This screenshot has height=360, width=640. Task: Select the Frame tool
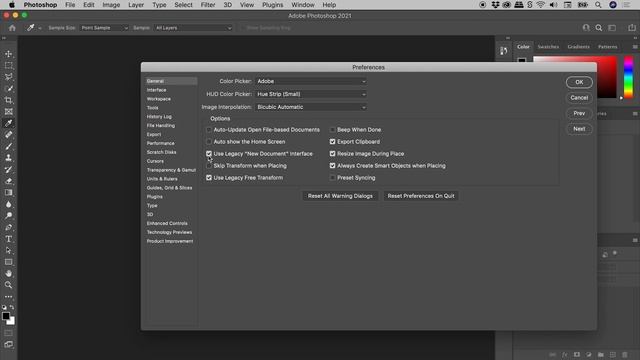click(9, 111)
